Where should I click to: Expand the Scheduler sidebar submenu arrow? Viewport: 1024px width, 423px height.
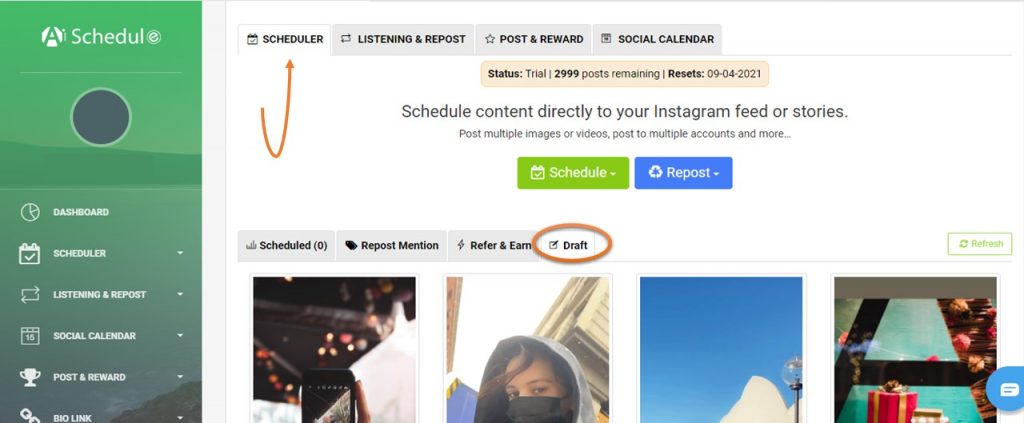pyautogui.click(x=180, y=253)
